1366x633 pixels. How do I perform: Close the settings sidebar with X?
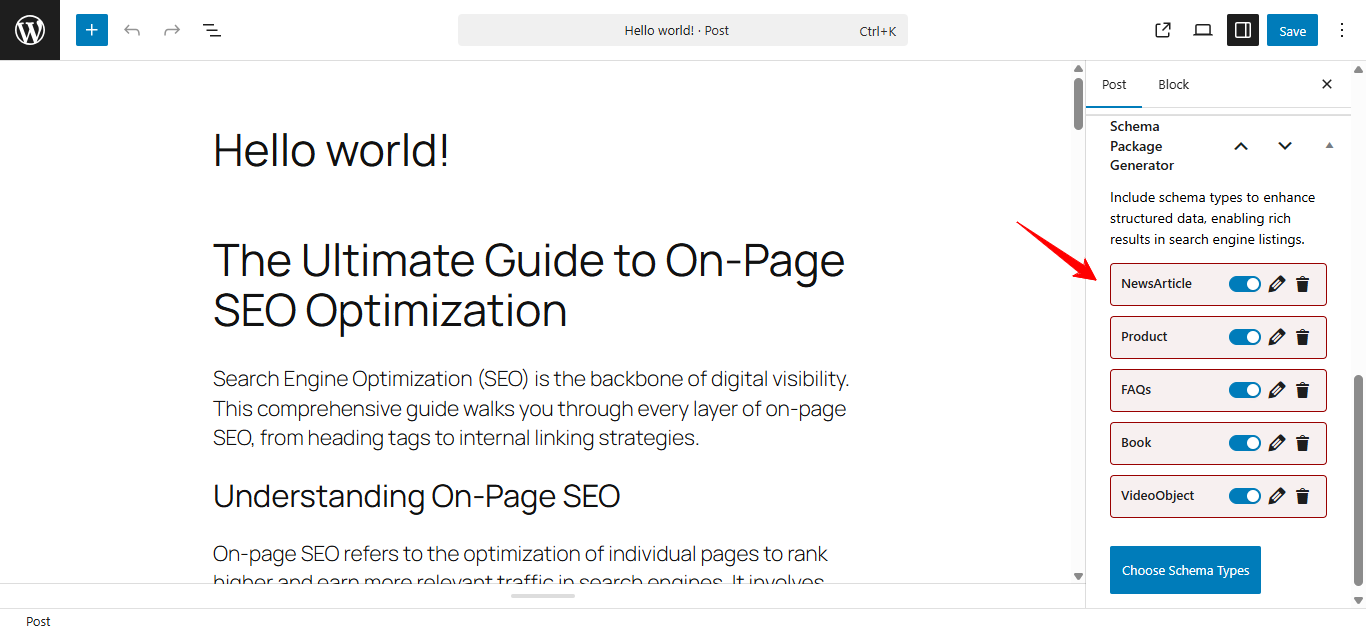pyautogui.click(x=1327, y=84)
